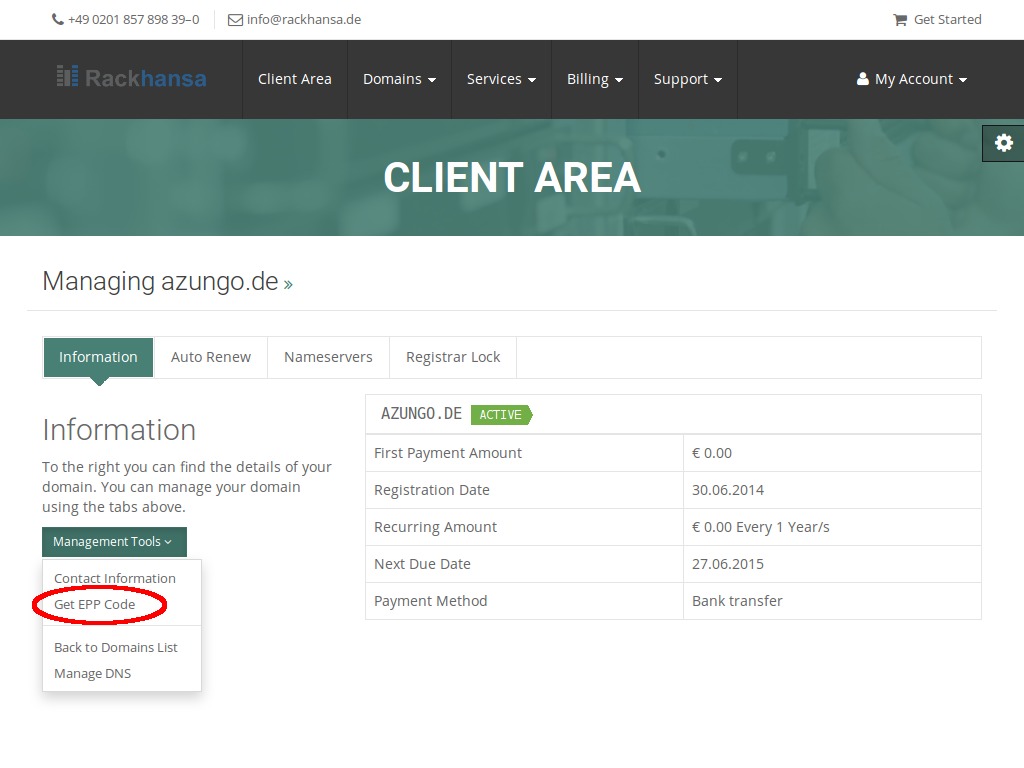Click the +49 0201 857 898 39–0 phone number
This screenshot has height=768, width=1024.
(134, 20)
